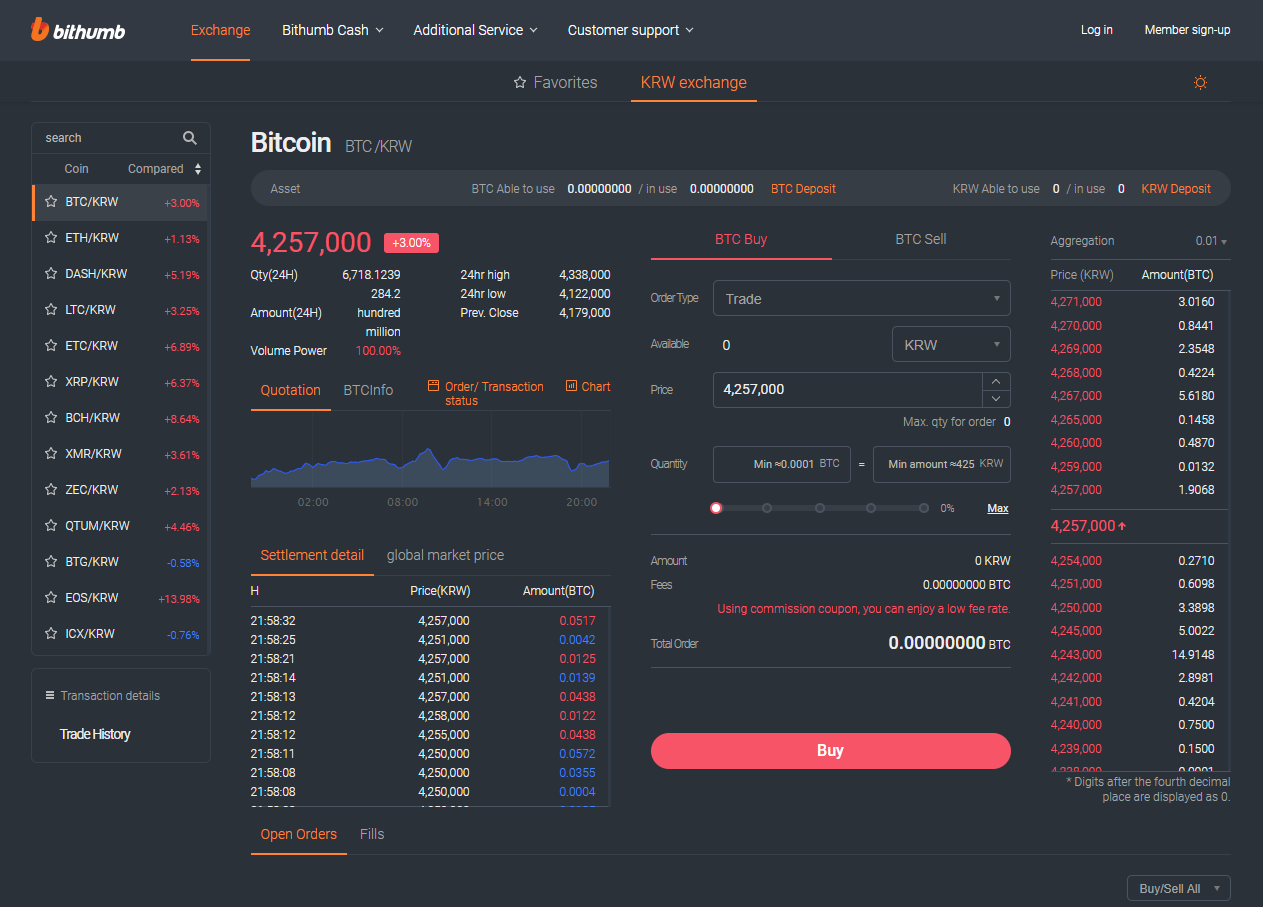This screenshot has width=1263, height=907.
Task: Click Member sign-up link
Action: (x=1187, y=30)
